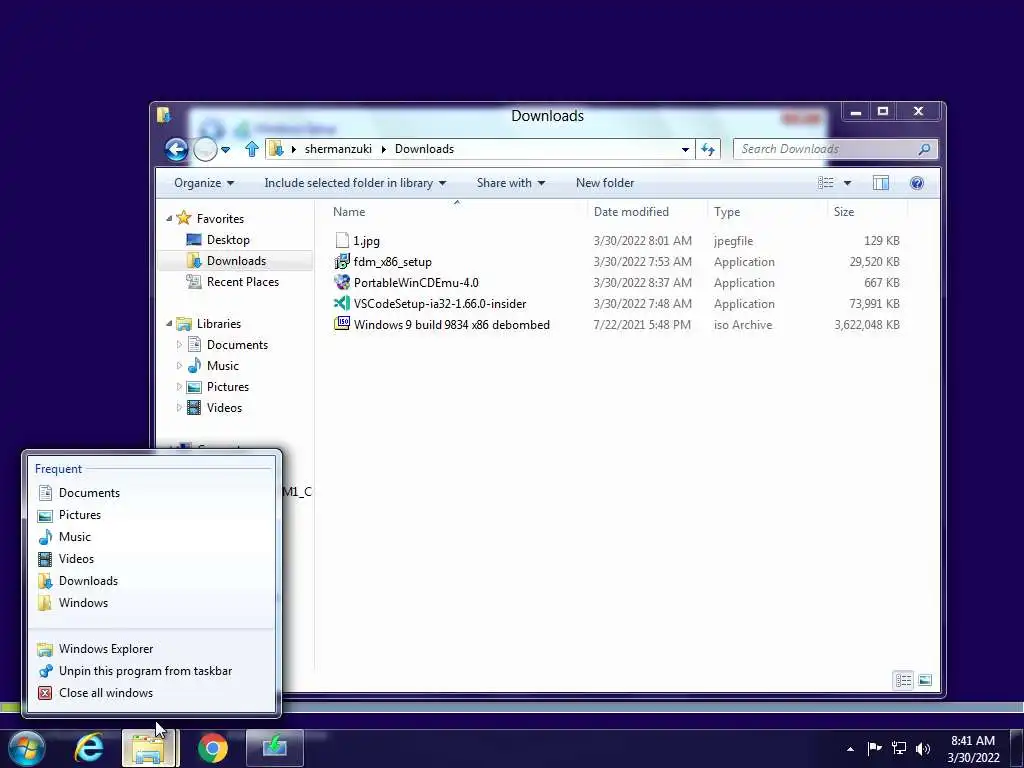Click the Forward navigation arrow button
Image resolution: width=1024 pixels, height=768 pixels.
tap(205, 150)
